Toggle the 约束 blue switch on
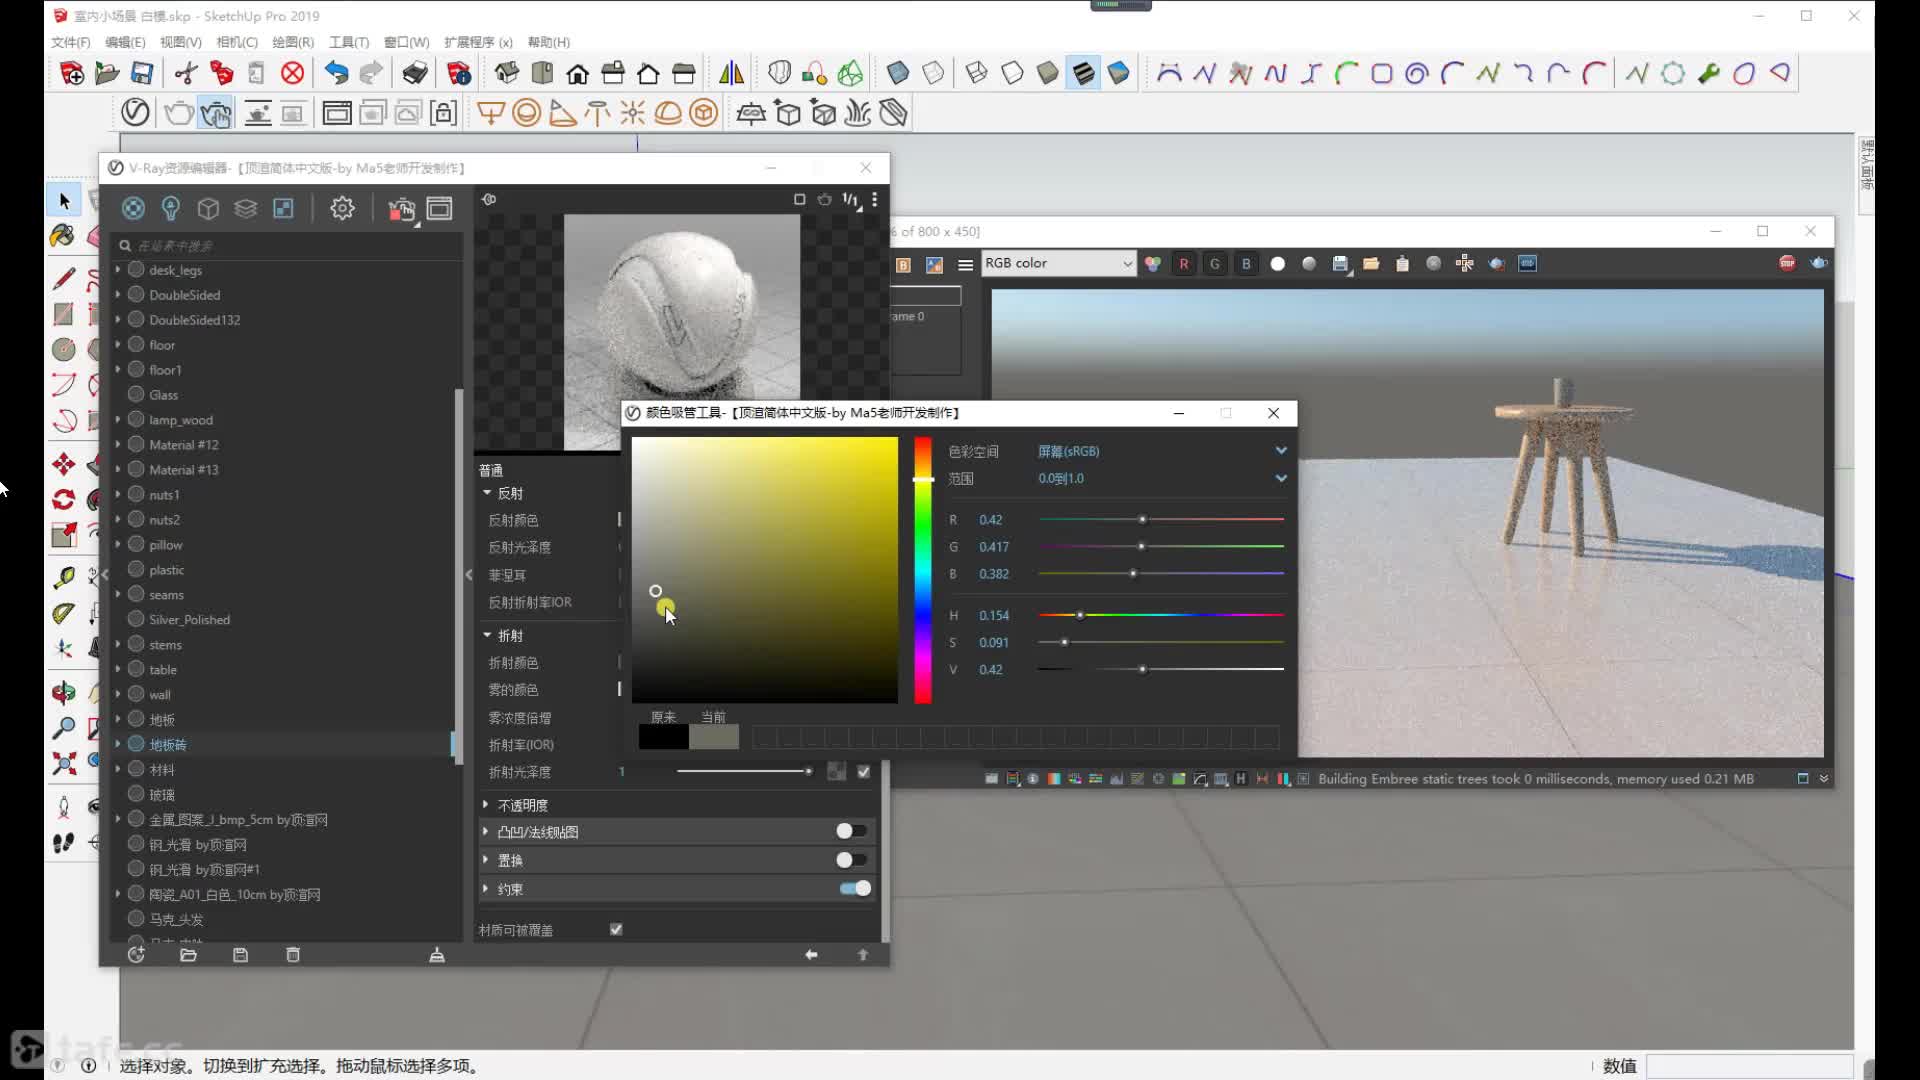1920x1080 pixels. click(x=856, y=887)
